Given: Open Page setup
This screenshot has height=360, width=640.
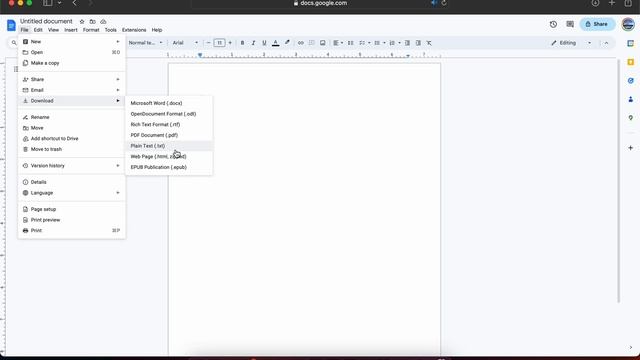Looking at the screenshot, I should point(72,209).
